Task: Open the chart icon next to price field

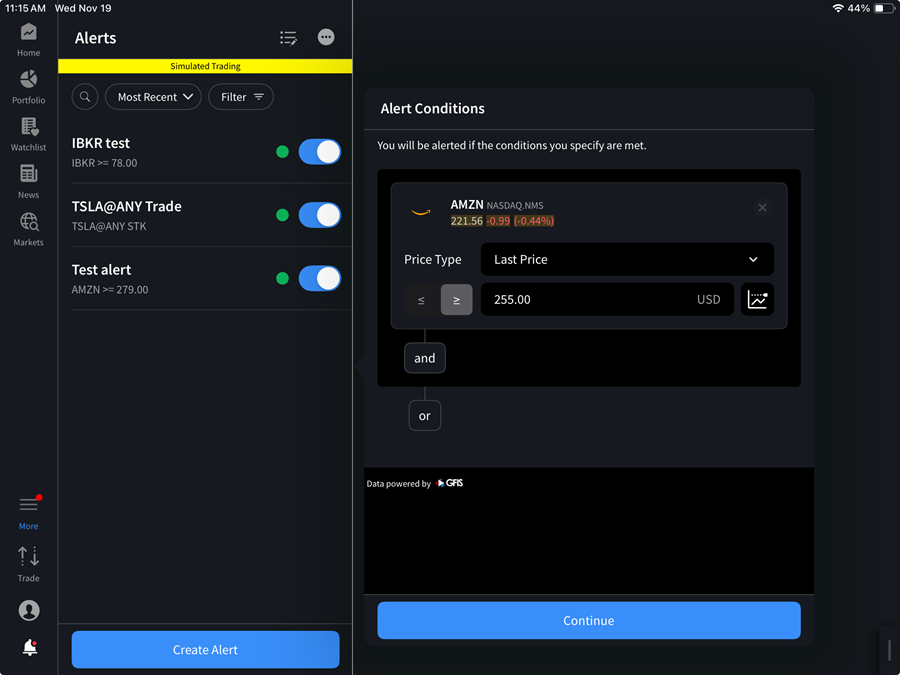Action: (x=757, y=299)
